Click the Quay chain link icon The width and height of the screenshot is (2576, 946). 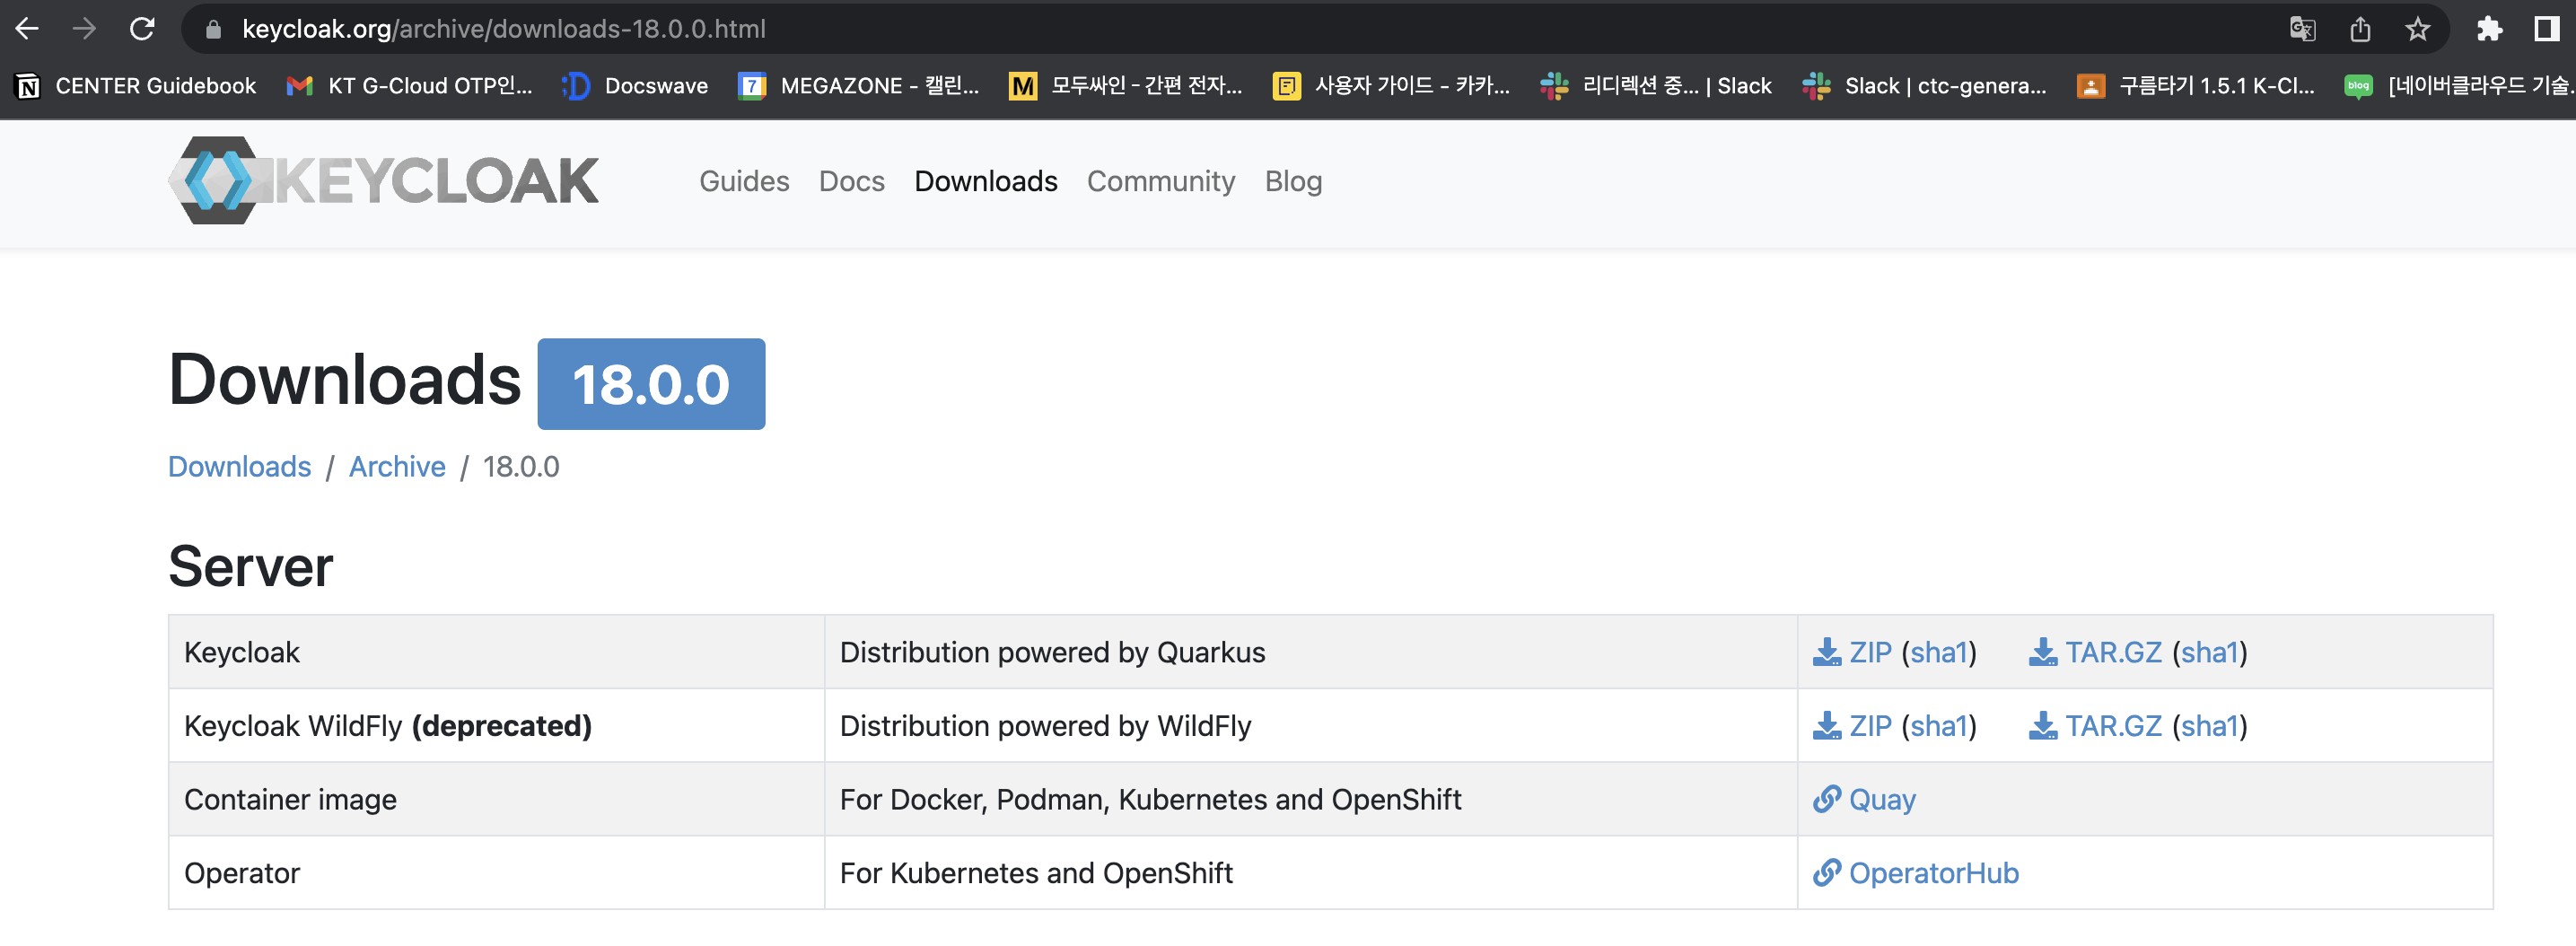point(1826,799)
